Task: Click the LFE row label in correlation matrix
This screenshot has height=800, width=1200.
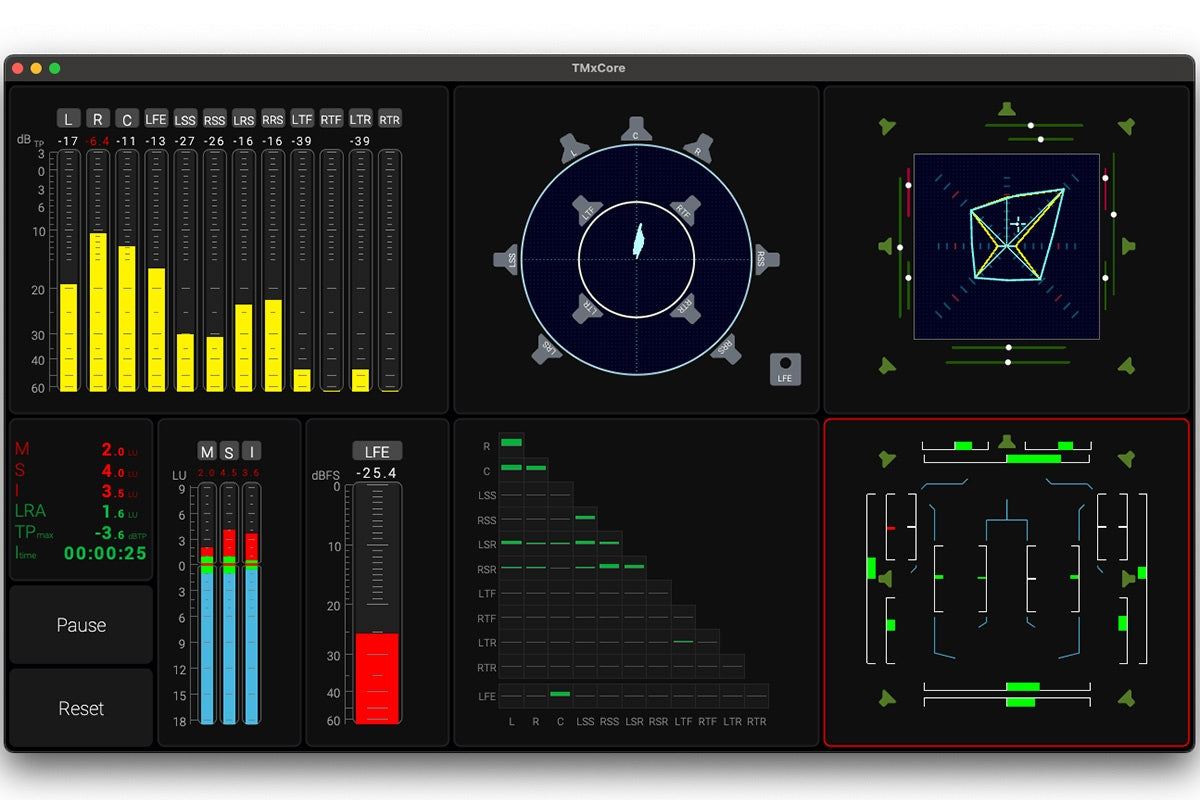Action: tap(487, 696)
